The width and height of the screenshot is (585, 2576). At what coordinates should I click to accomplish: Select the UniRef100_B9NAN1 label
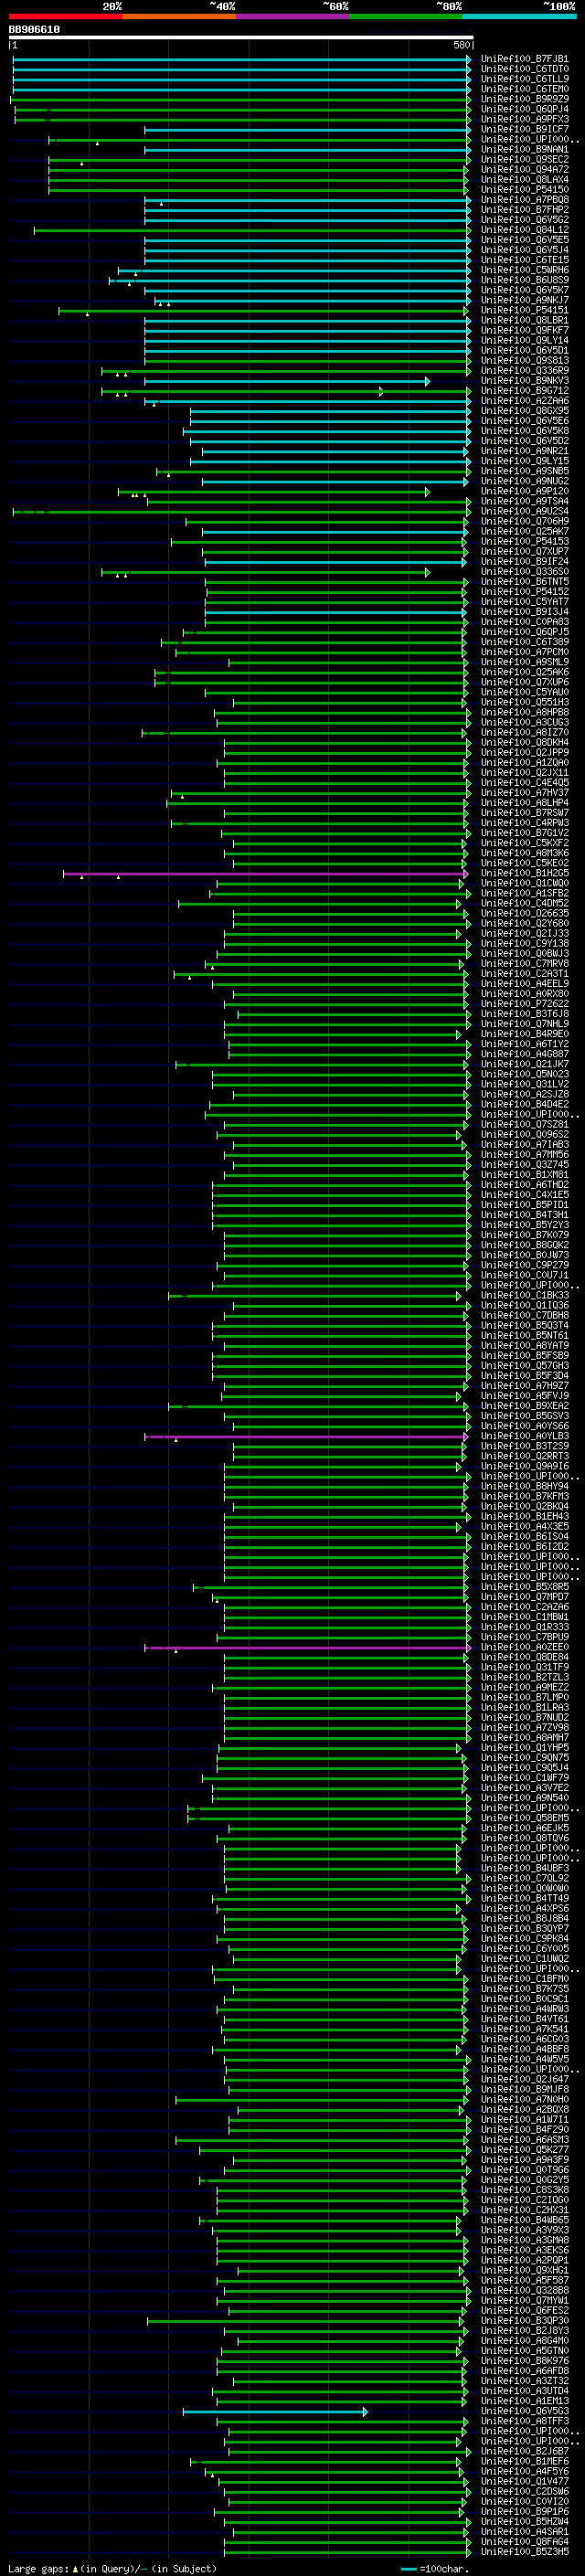525,149
